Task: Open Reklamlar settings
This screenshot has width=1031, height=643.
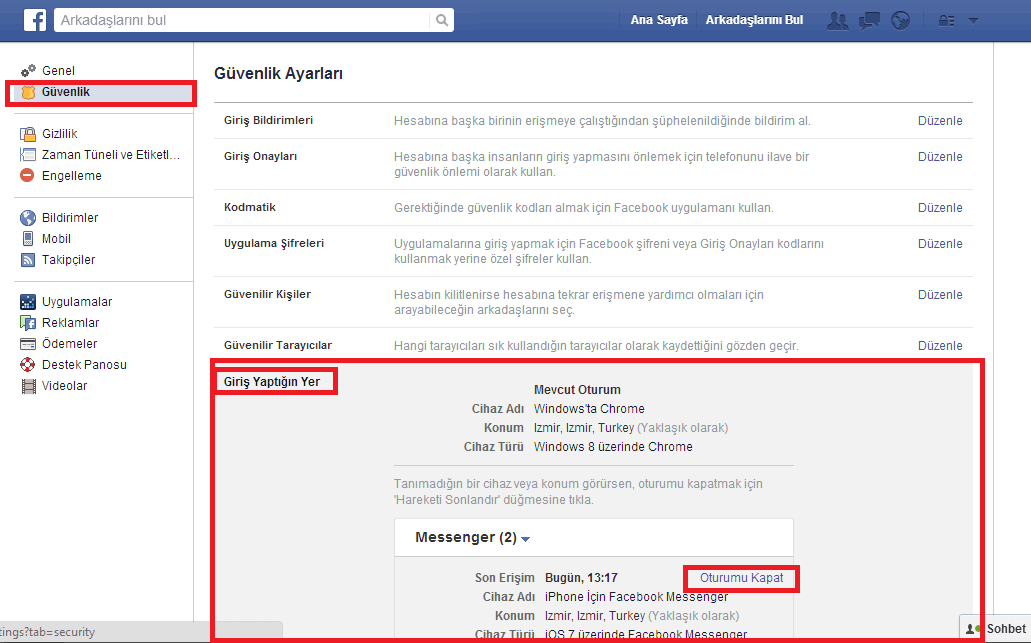Action: point(70,323)
